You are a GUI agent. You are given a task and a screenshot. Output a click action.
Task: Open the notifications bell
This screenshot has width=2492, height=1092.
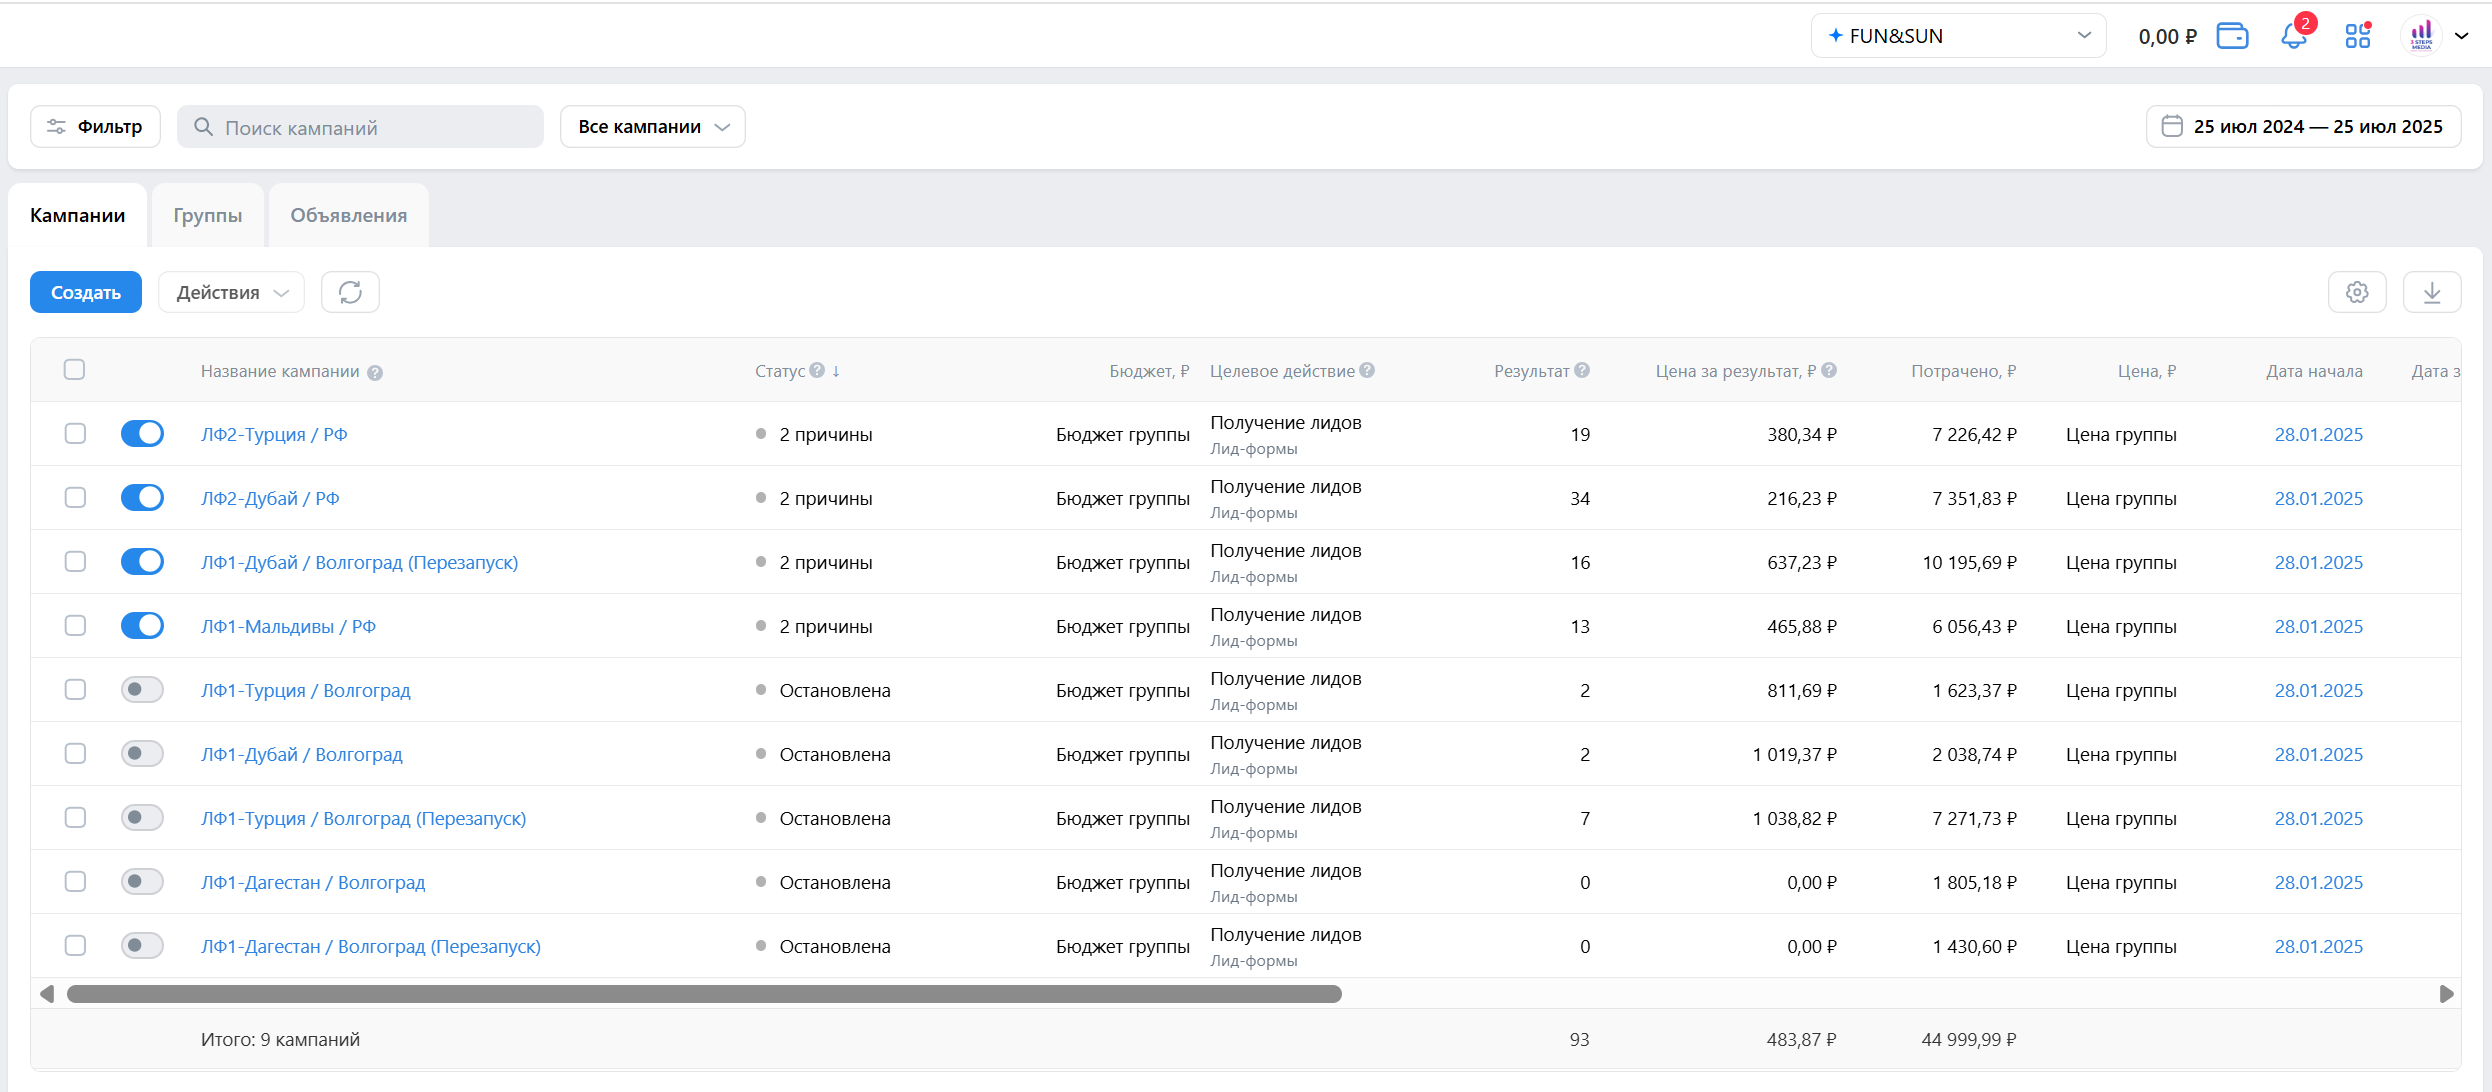pos(2293,36)
